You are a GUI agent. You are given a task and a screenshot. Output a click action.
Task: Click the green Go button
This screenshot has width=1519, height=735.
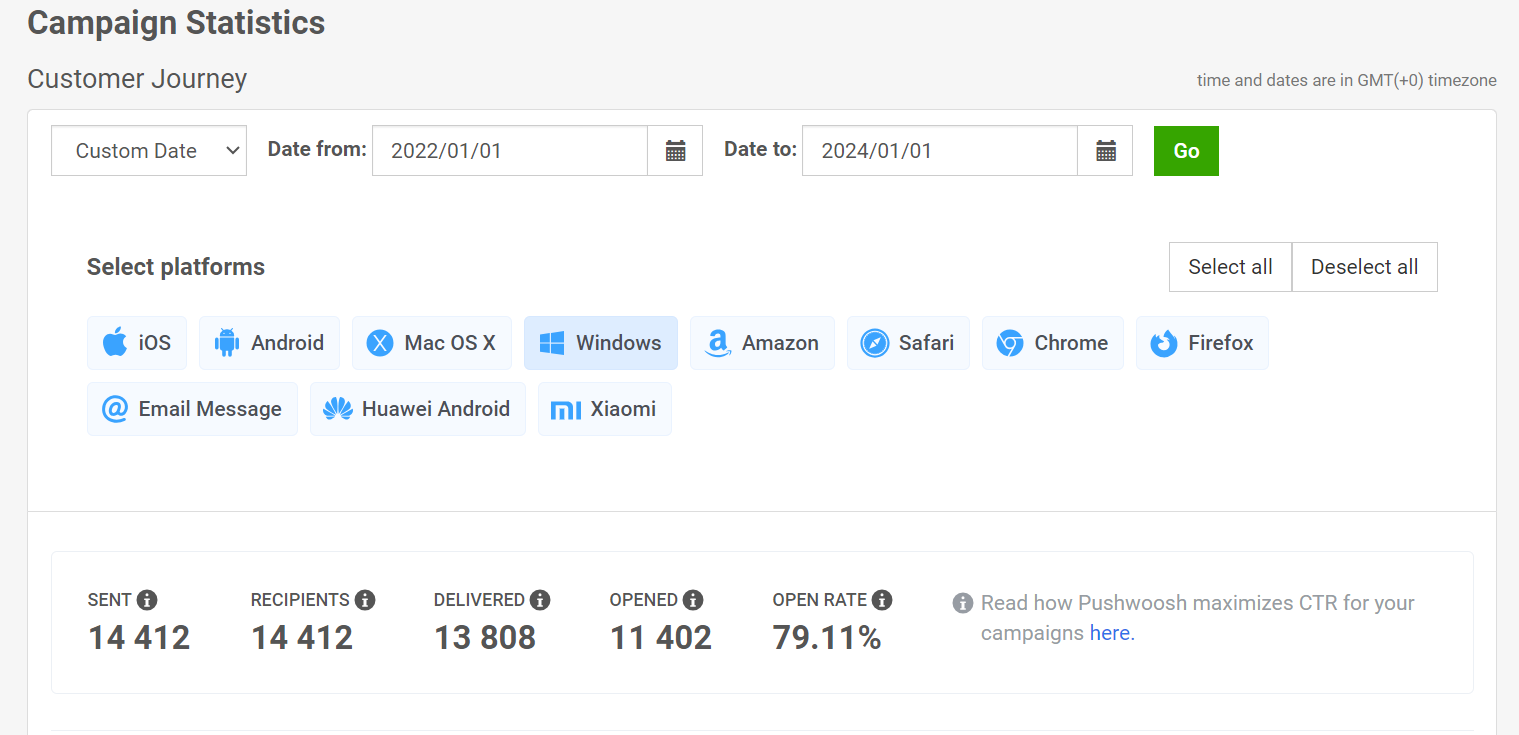(x=1186, y=150)
